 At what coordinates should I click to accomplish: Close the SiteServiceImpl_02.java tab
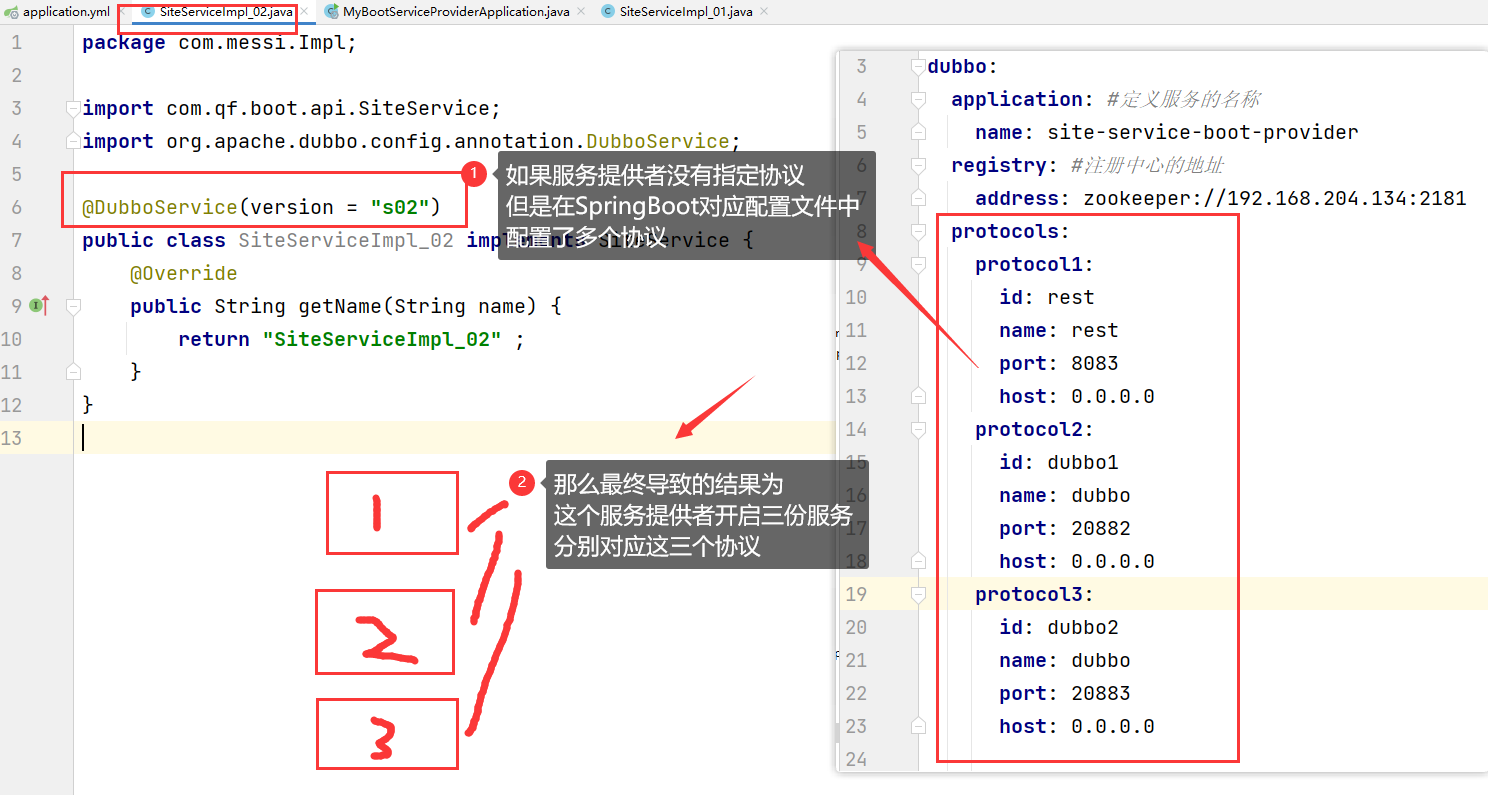click(x=305, y=12)
